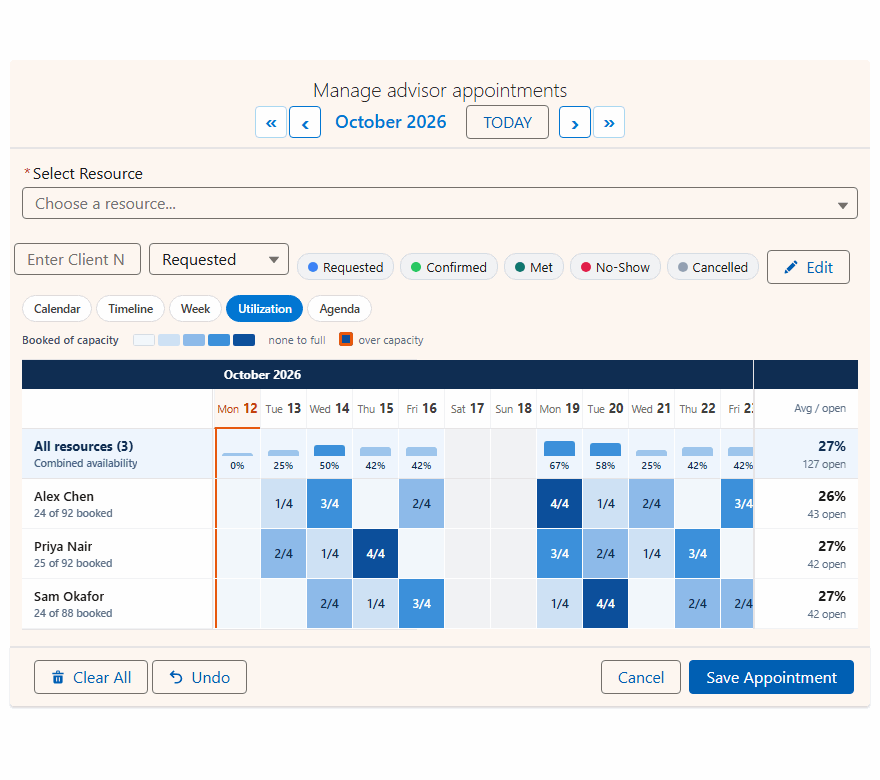This screenshot has width=880, height=780.
Task: Open Priya Nair's 4/4 cell on Thu 15
Action: point(375,554)
